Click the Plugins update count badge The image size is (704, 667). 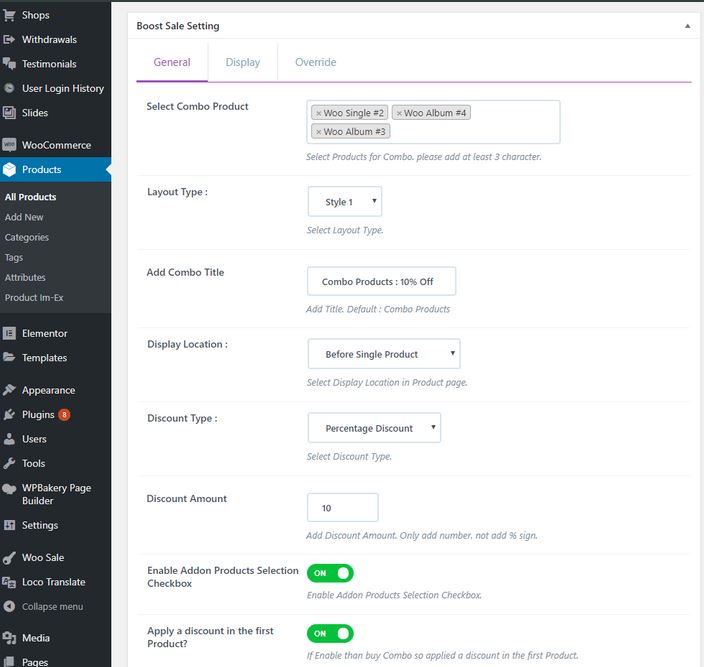click(64, 415)
